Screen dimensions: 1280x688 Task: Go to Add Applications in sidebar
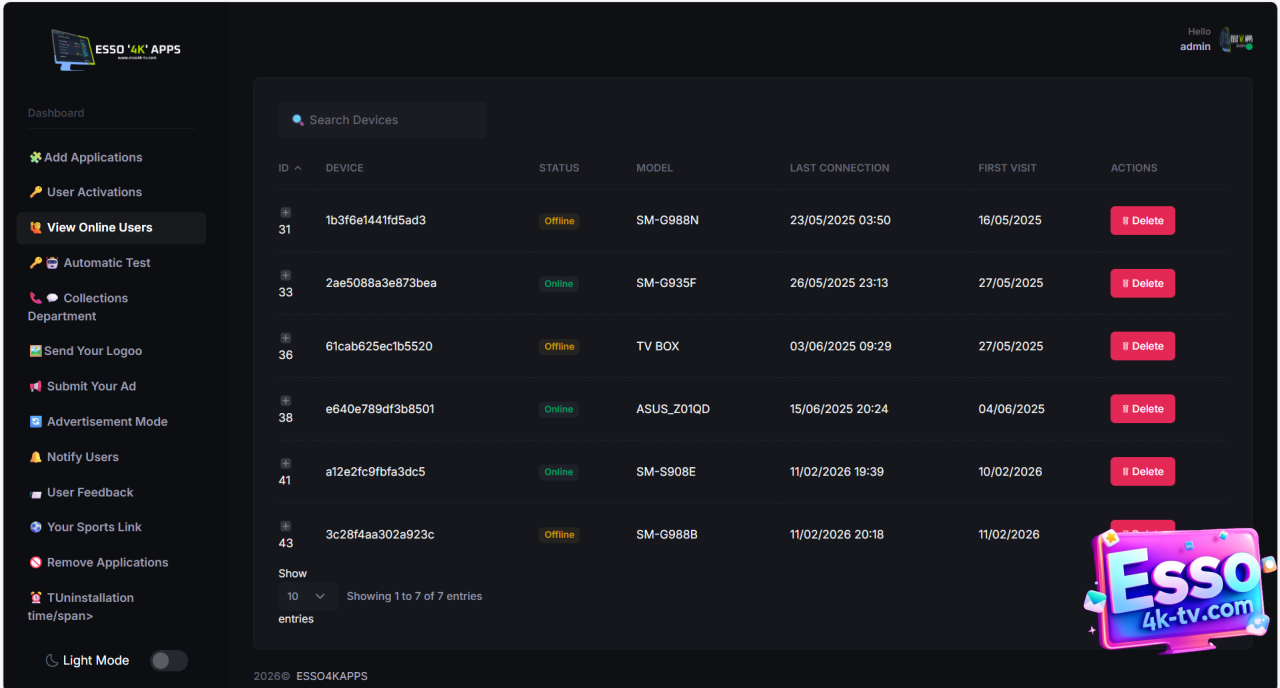click(93, 157)
